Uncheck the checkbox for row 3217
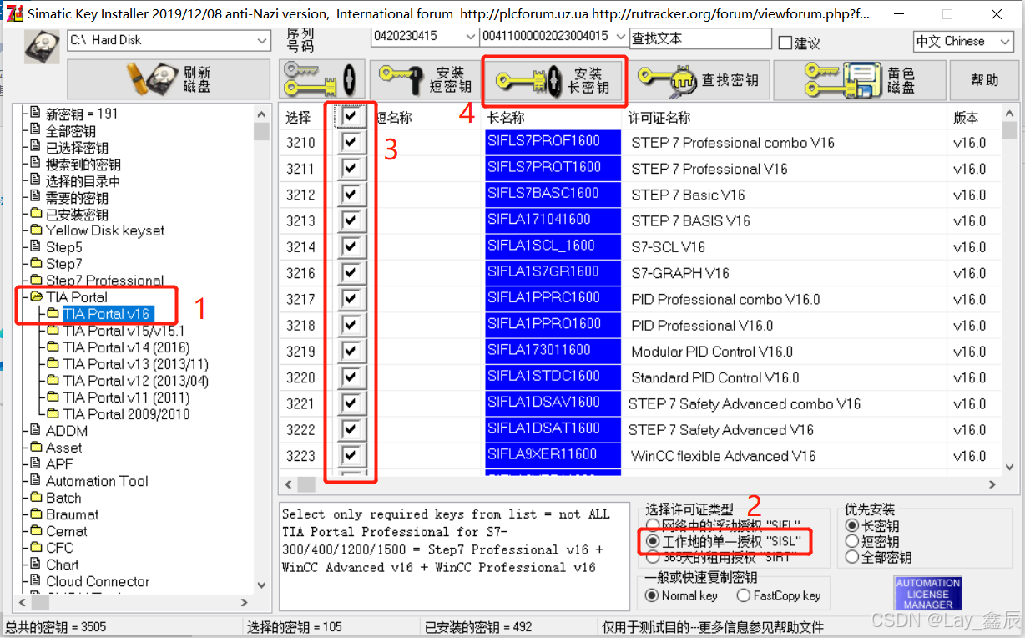The width and height of the screenshot is (1025, 638). point(351,299)
